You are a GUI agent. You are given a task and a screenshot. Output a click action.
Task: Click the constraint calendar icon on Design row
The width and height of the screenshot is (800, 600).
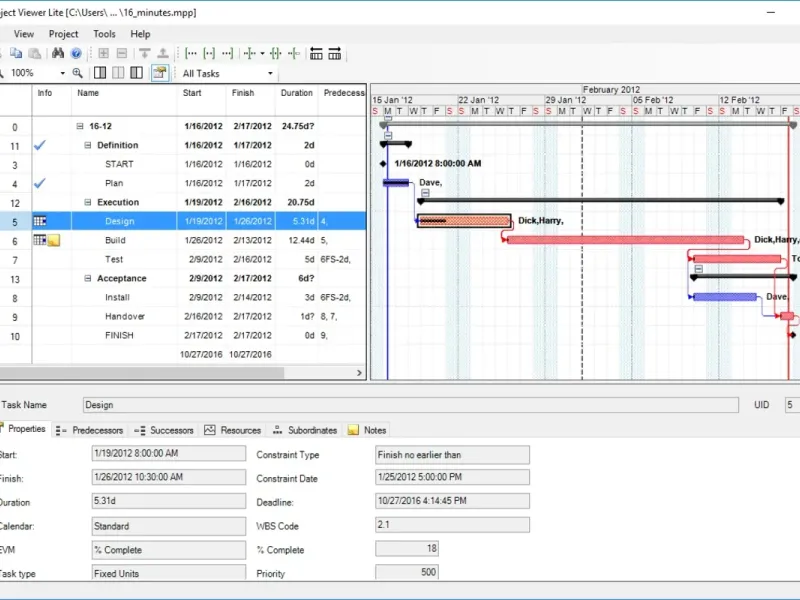point(40,221)
